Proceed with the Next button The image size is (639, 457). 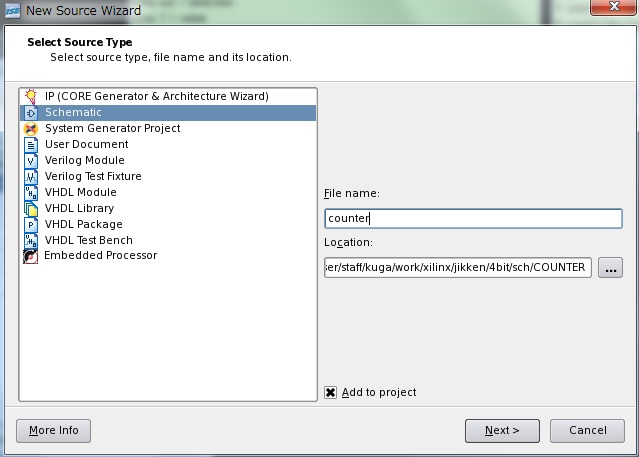click(502, 430)
